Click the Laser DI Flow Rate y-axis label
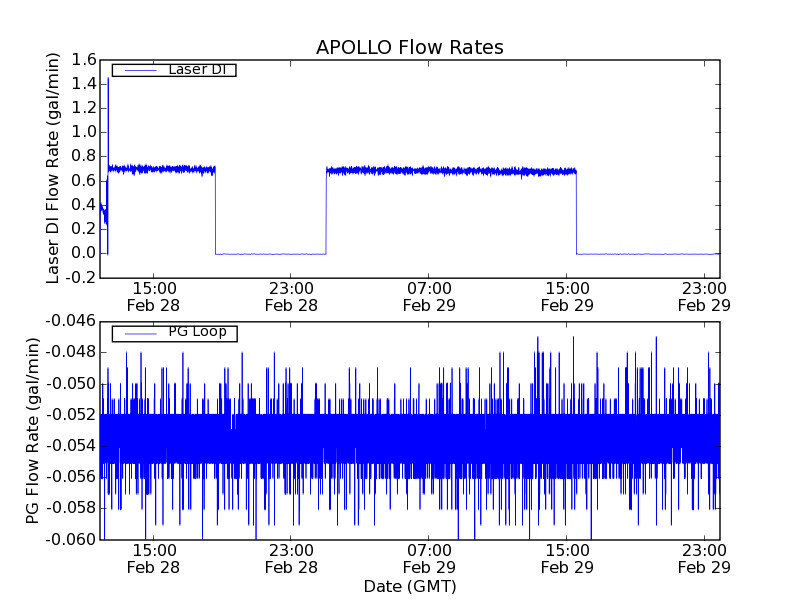Image resolution: width=800 pixels, height=600 pixels. pos(54,168)
